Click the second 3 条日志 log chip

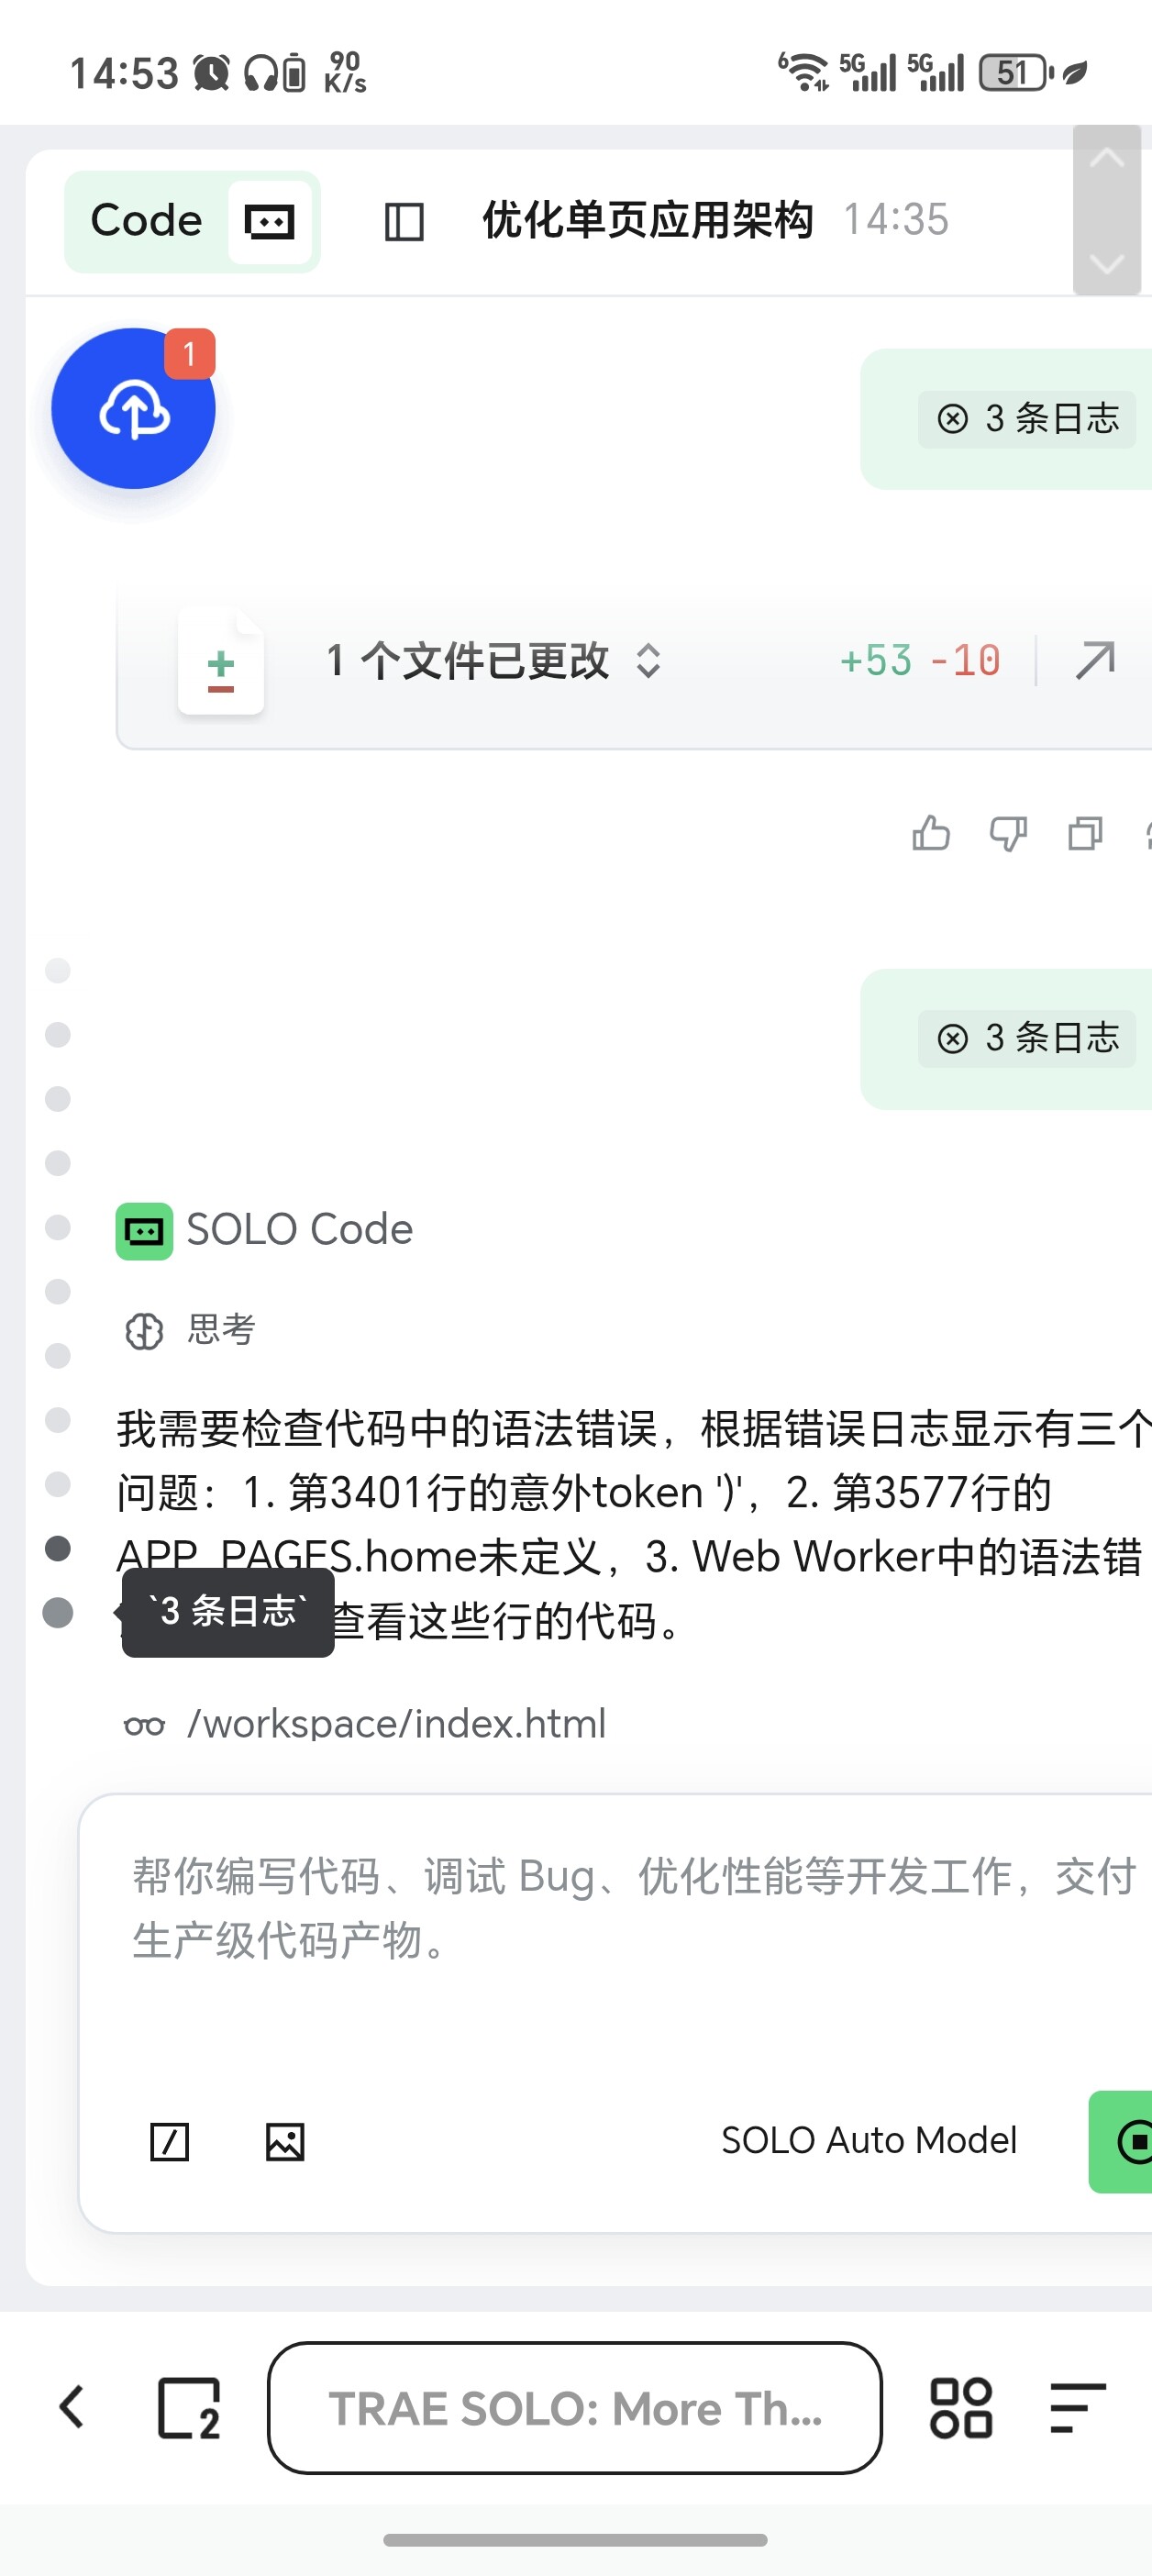[1027, 1038]
